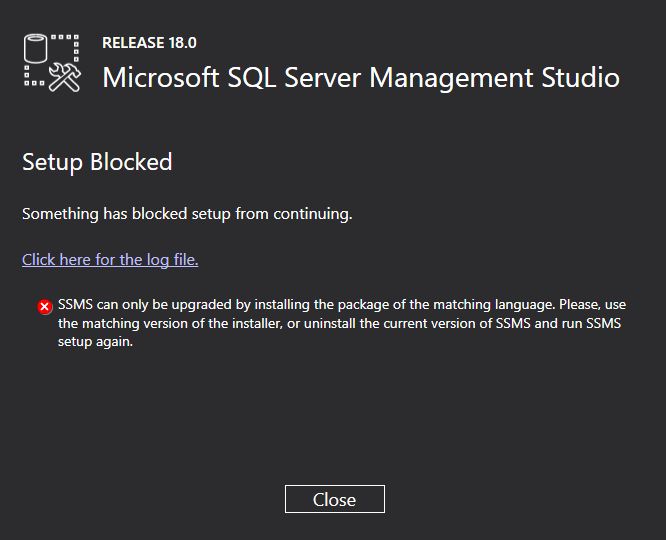Viewport: 666px width, 540px height.
Task: Click the word "RELEASE" above the title
Action: coord(132,43)
